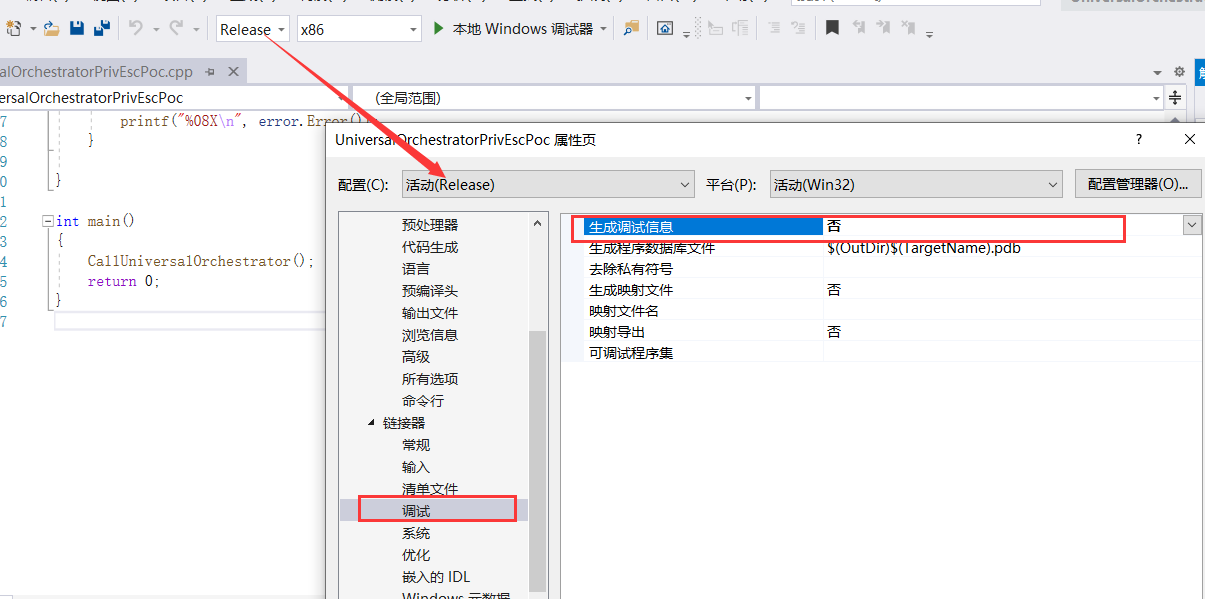
Task: Click the split editor window icon
Action: coord(1175,97)
